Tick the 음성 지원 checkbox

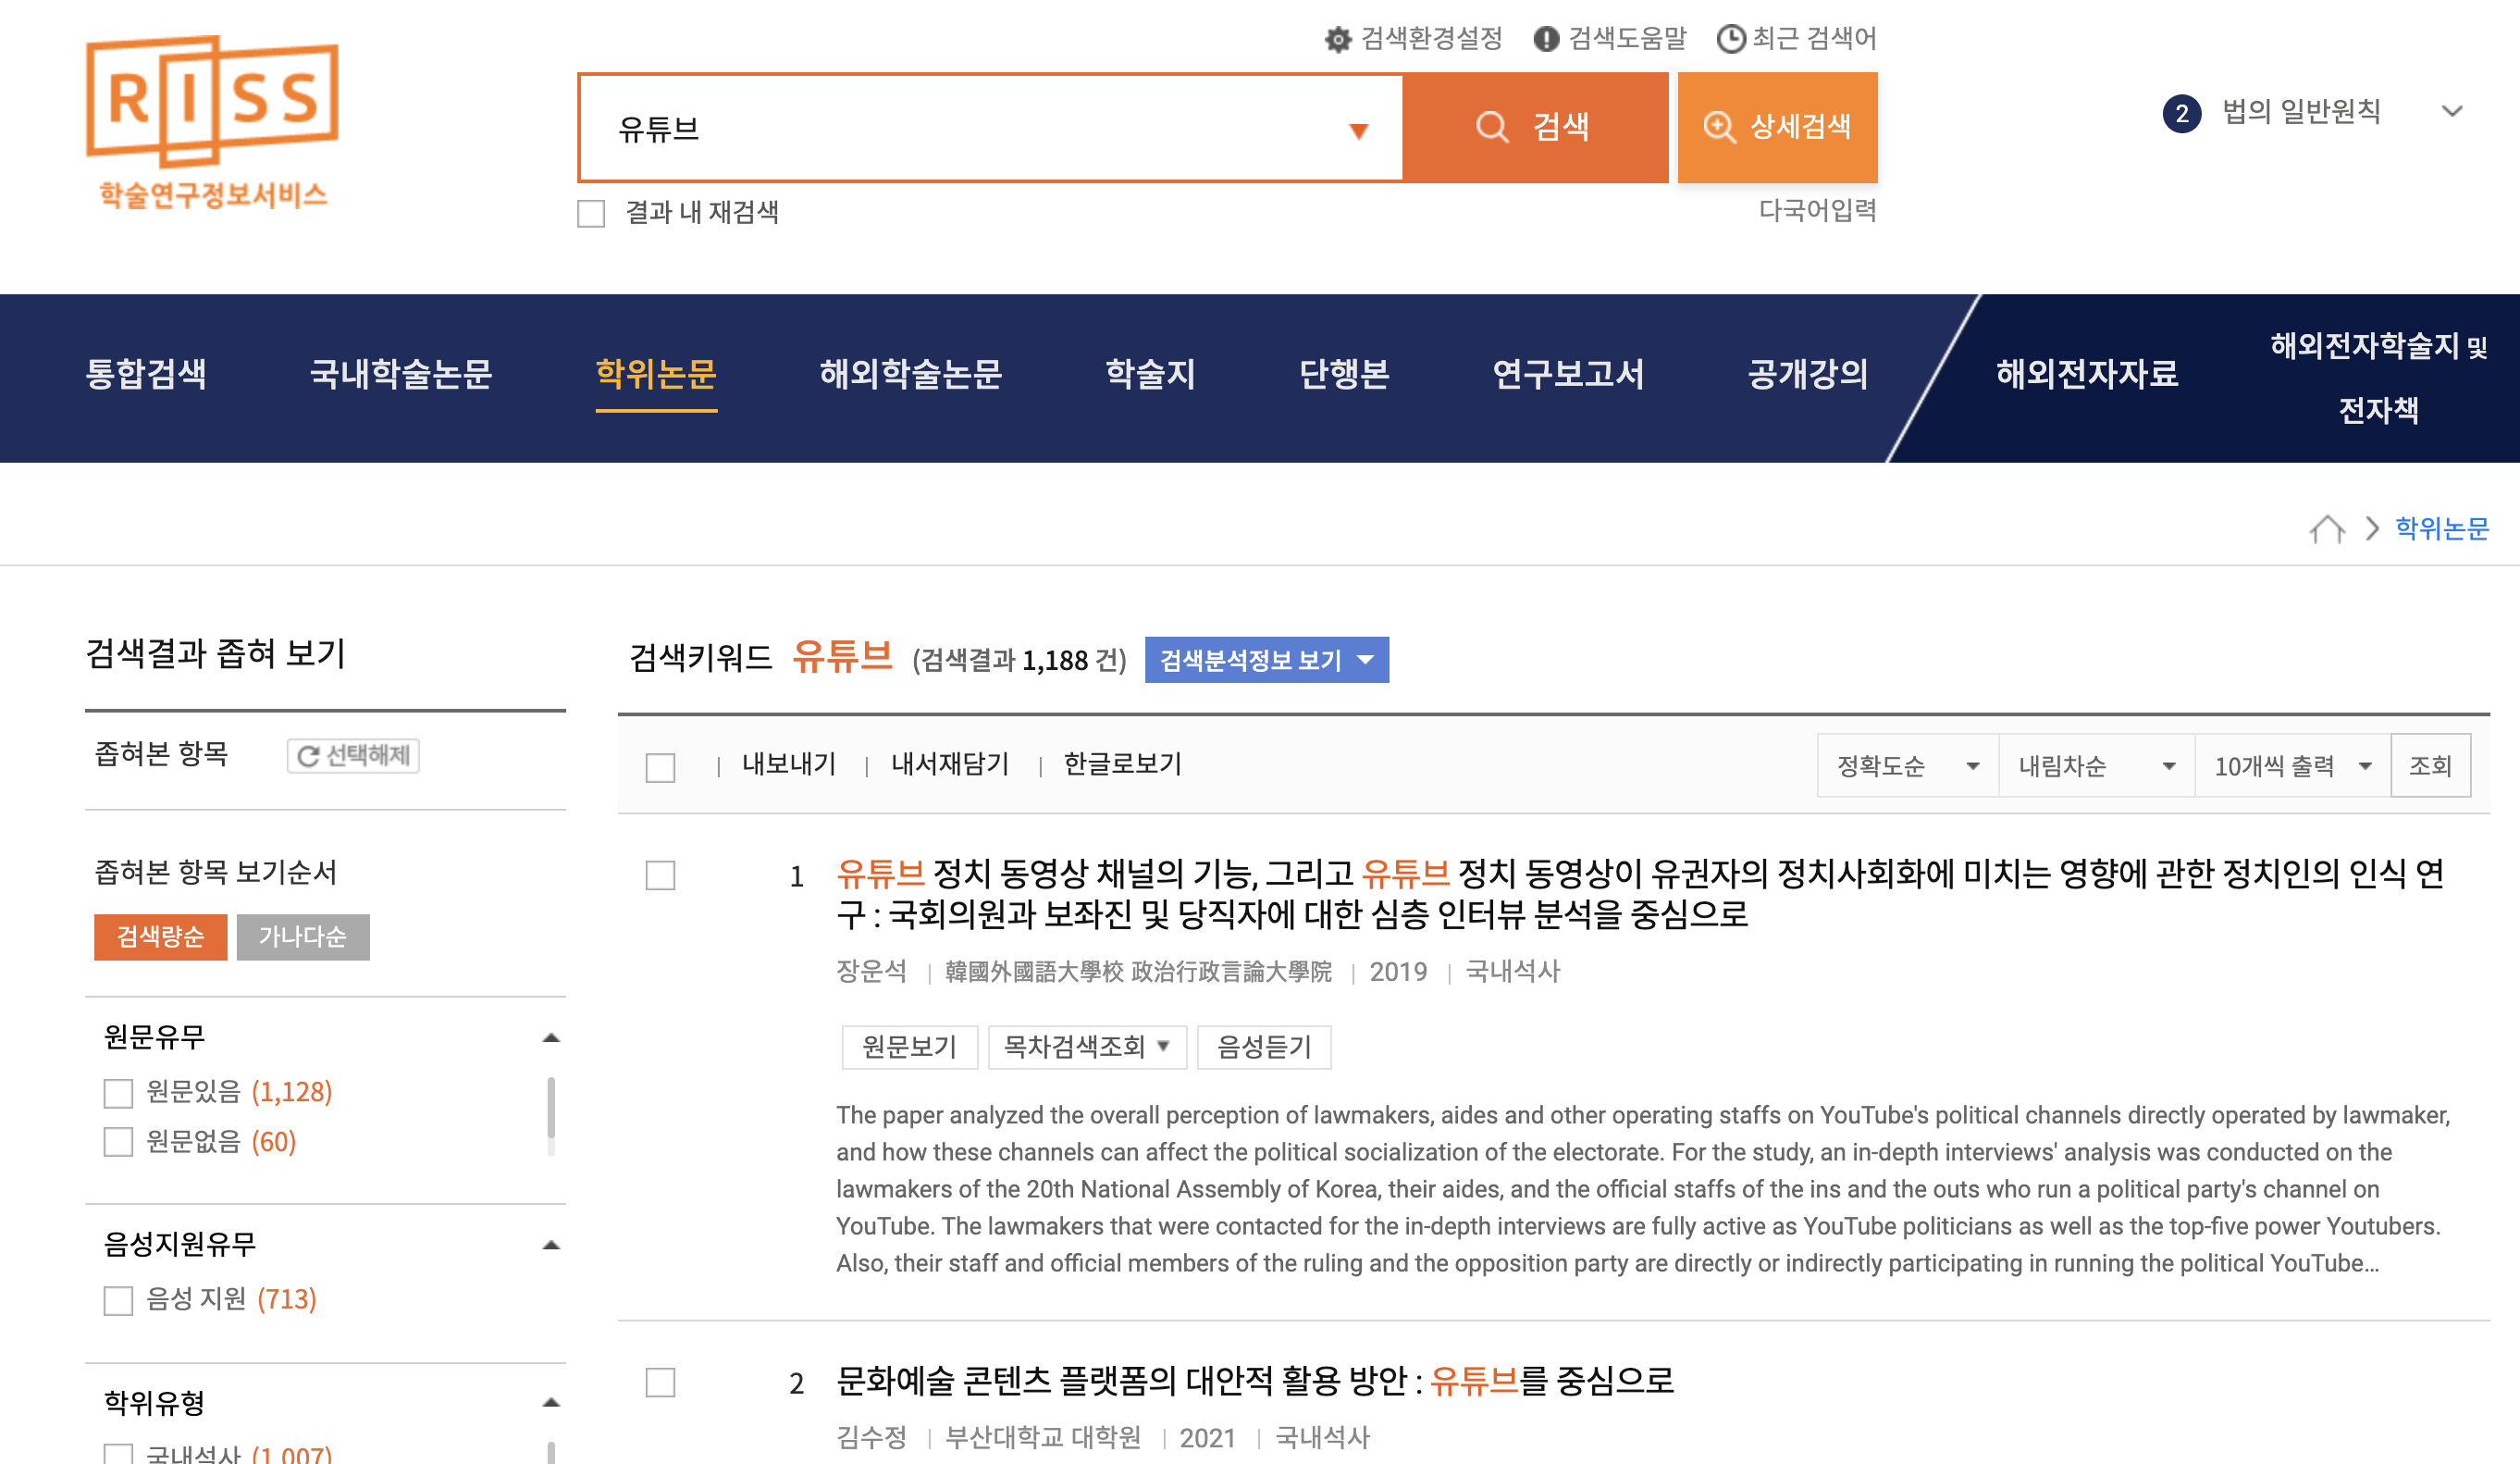[119, 1301]
